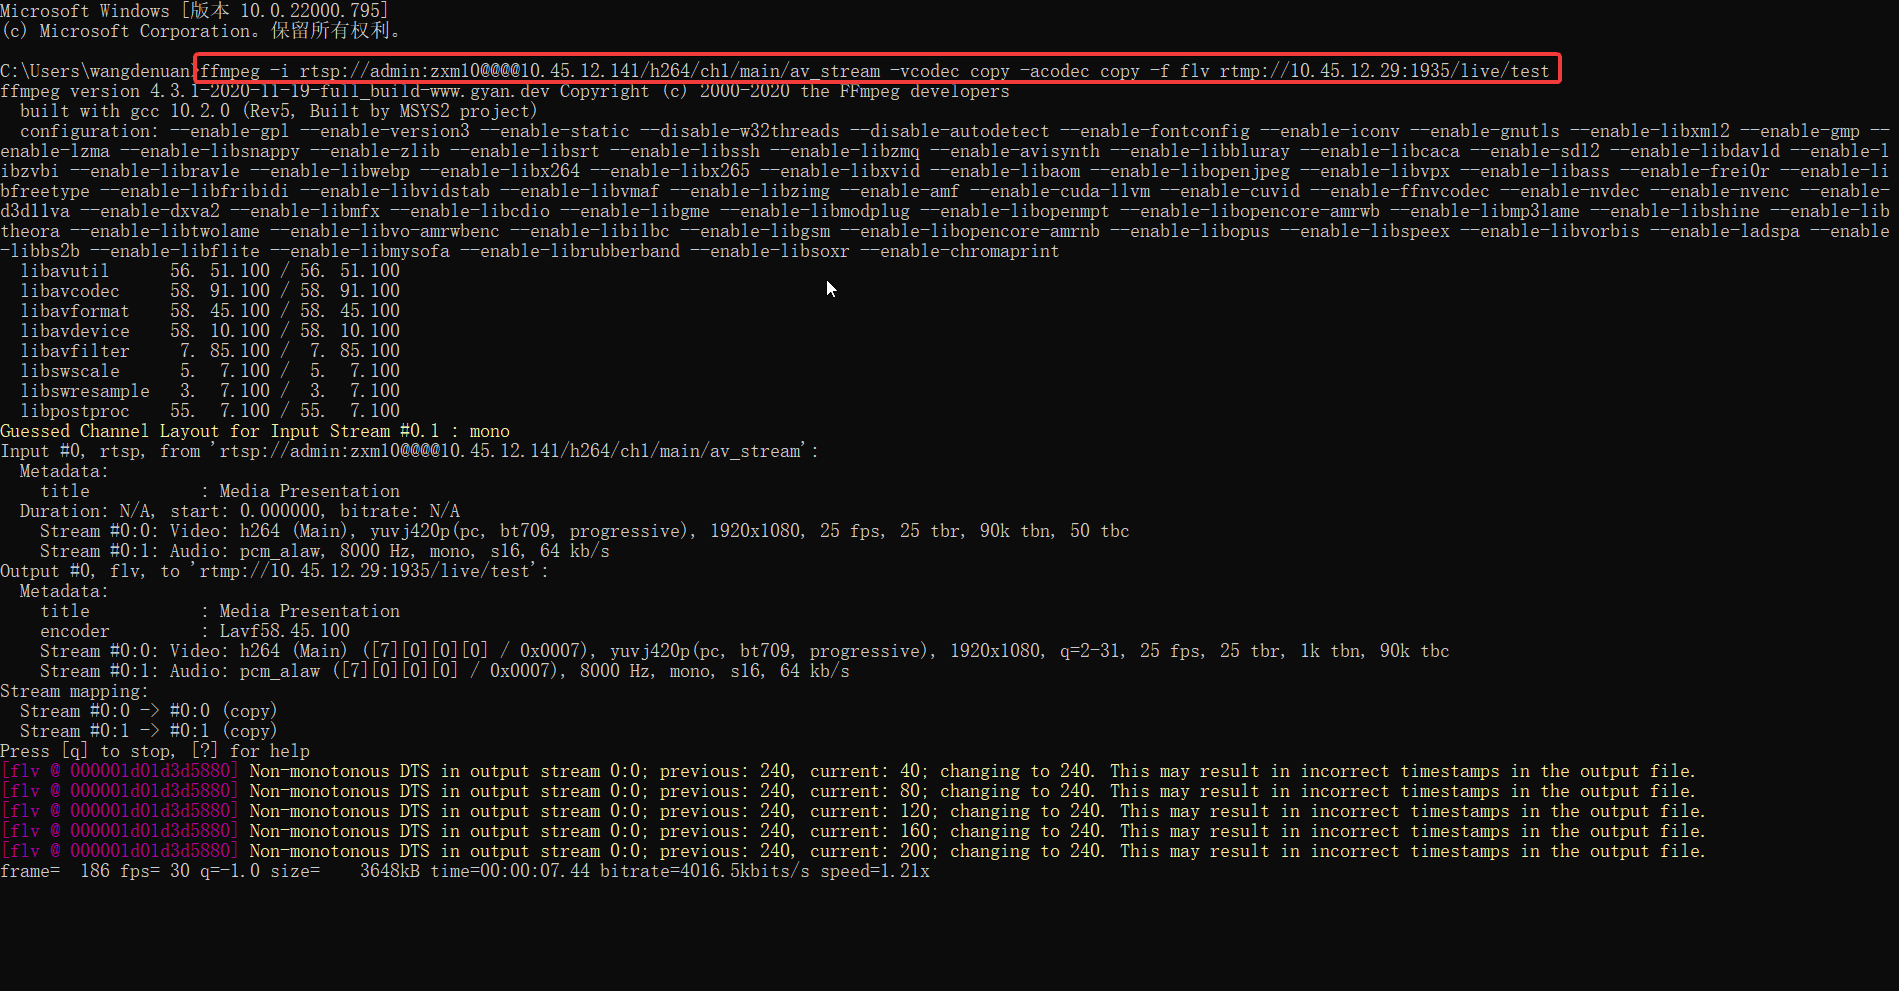Select the libswresample version row
This screenshot has height=991, width=1899.
210,391
